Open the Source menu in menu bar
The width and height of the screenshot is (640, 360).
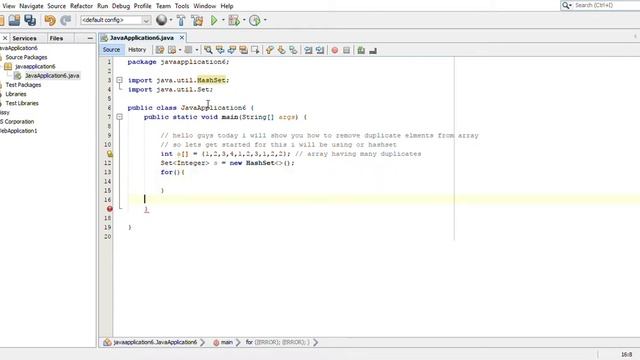(x=56, y=6)
